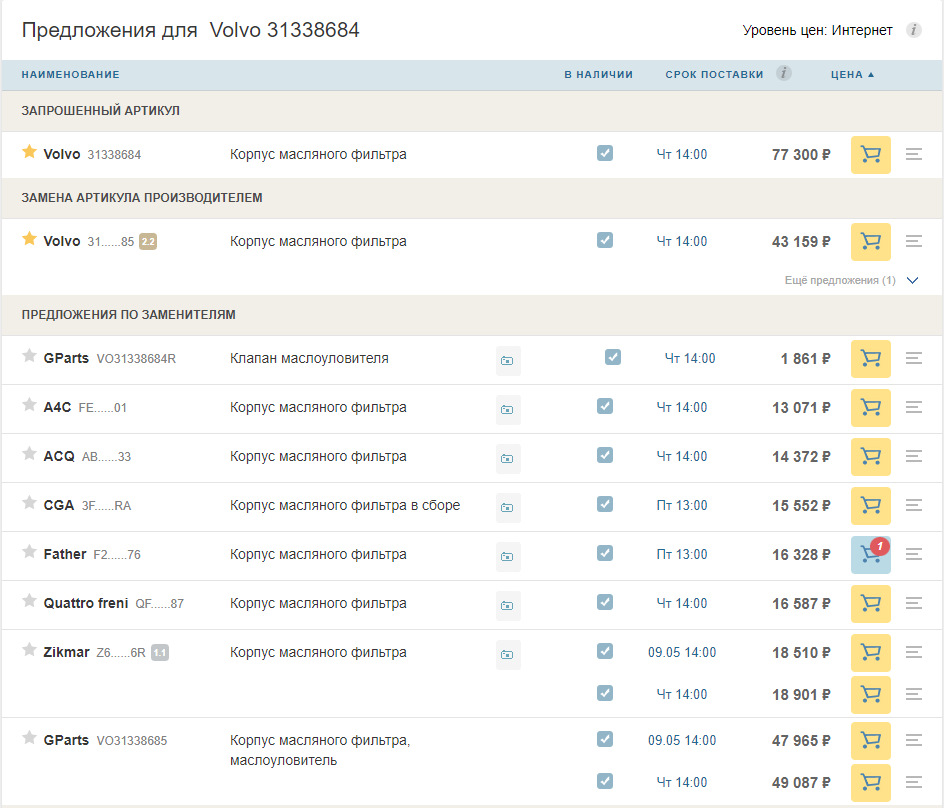Viewport: 944px width, 808px height.
Task: Click the 1.1 rating badge on Zikmar
Action: click(x=160, y=653)
